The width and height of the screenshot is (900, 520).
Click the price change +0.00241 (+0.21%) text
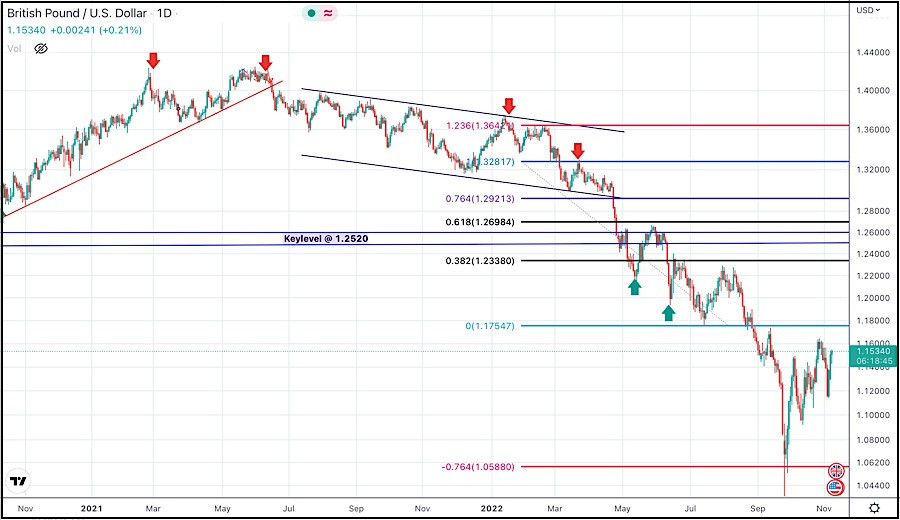96,30
